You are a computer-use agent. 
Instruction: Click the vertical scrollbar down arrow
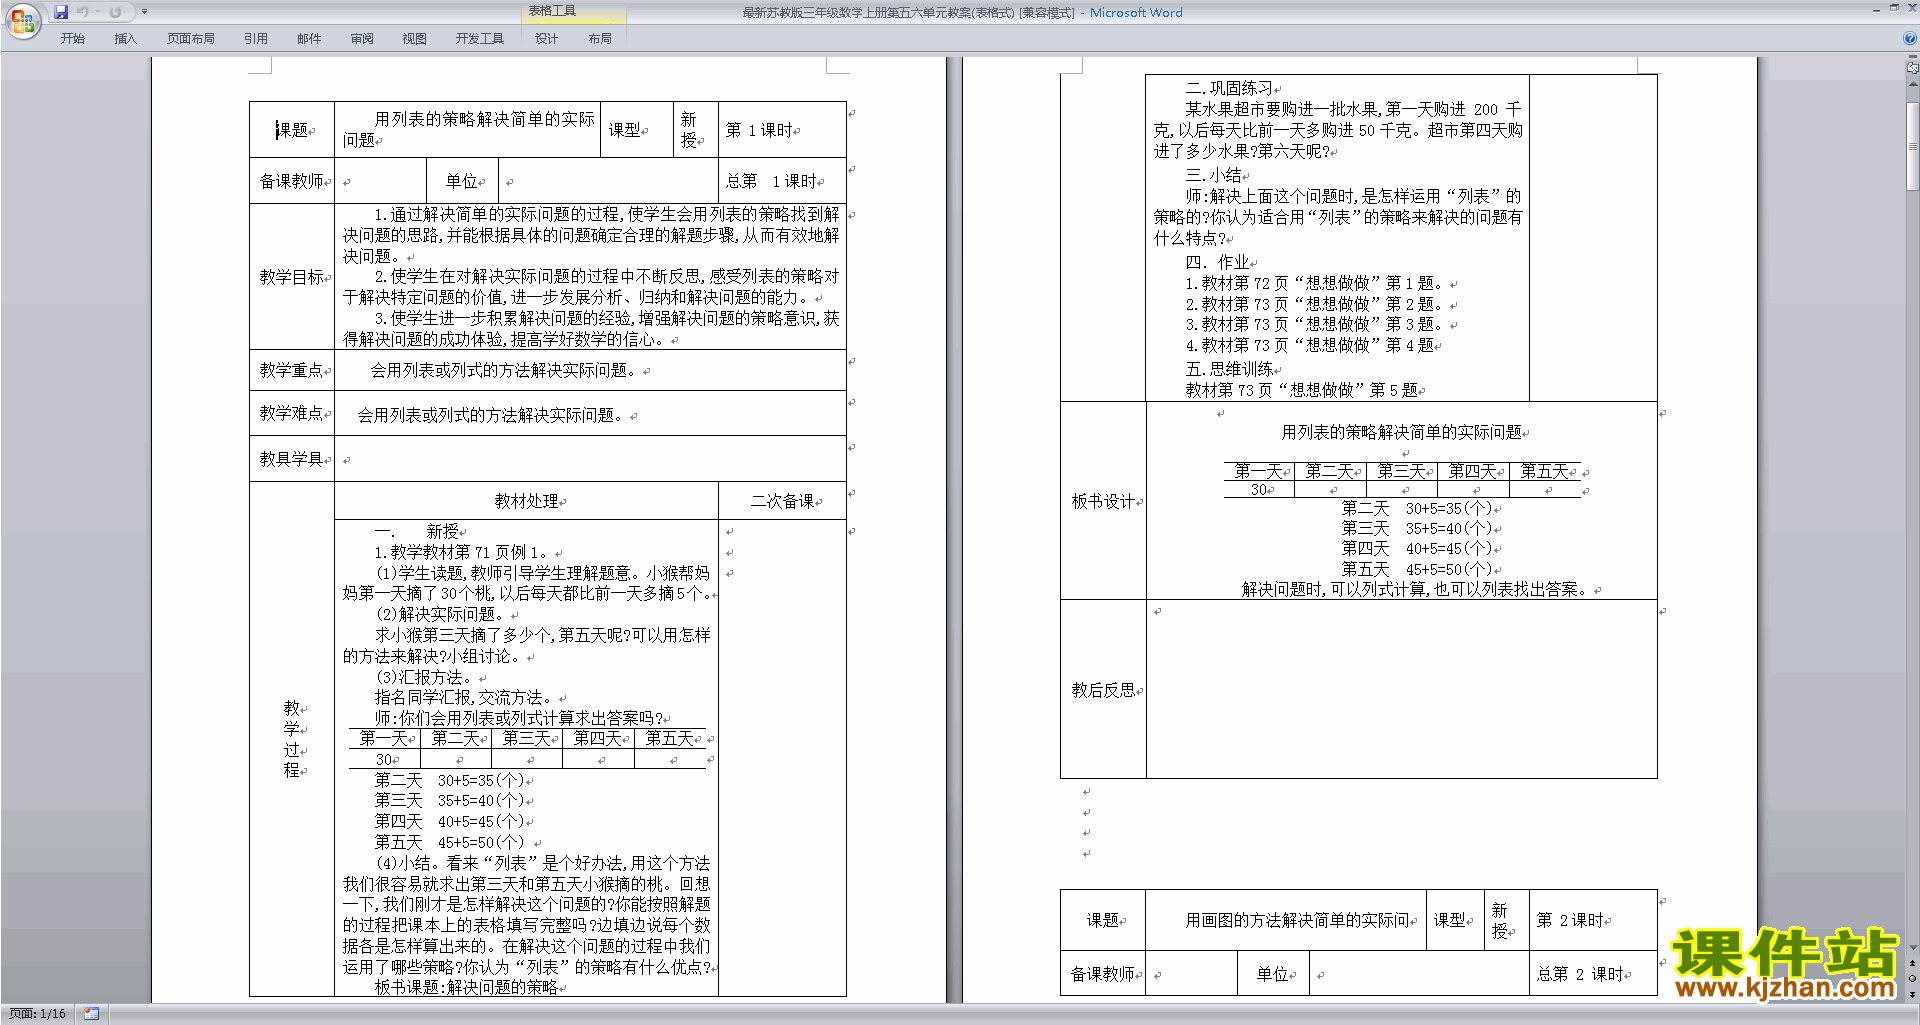pos(1912,947)
